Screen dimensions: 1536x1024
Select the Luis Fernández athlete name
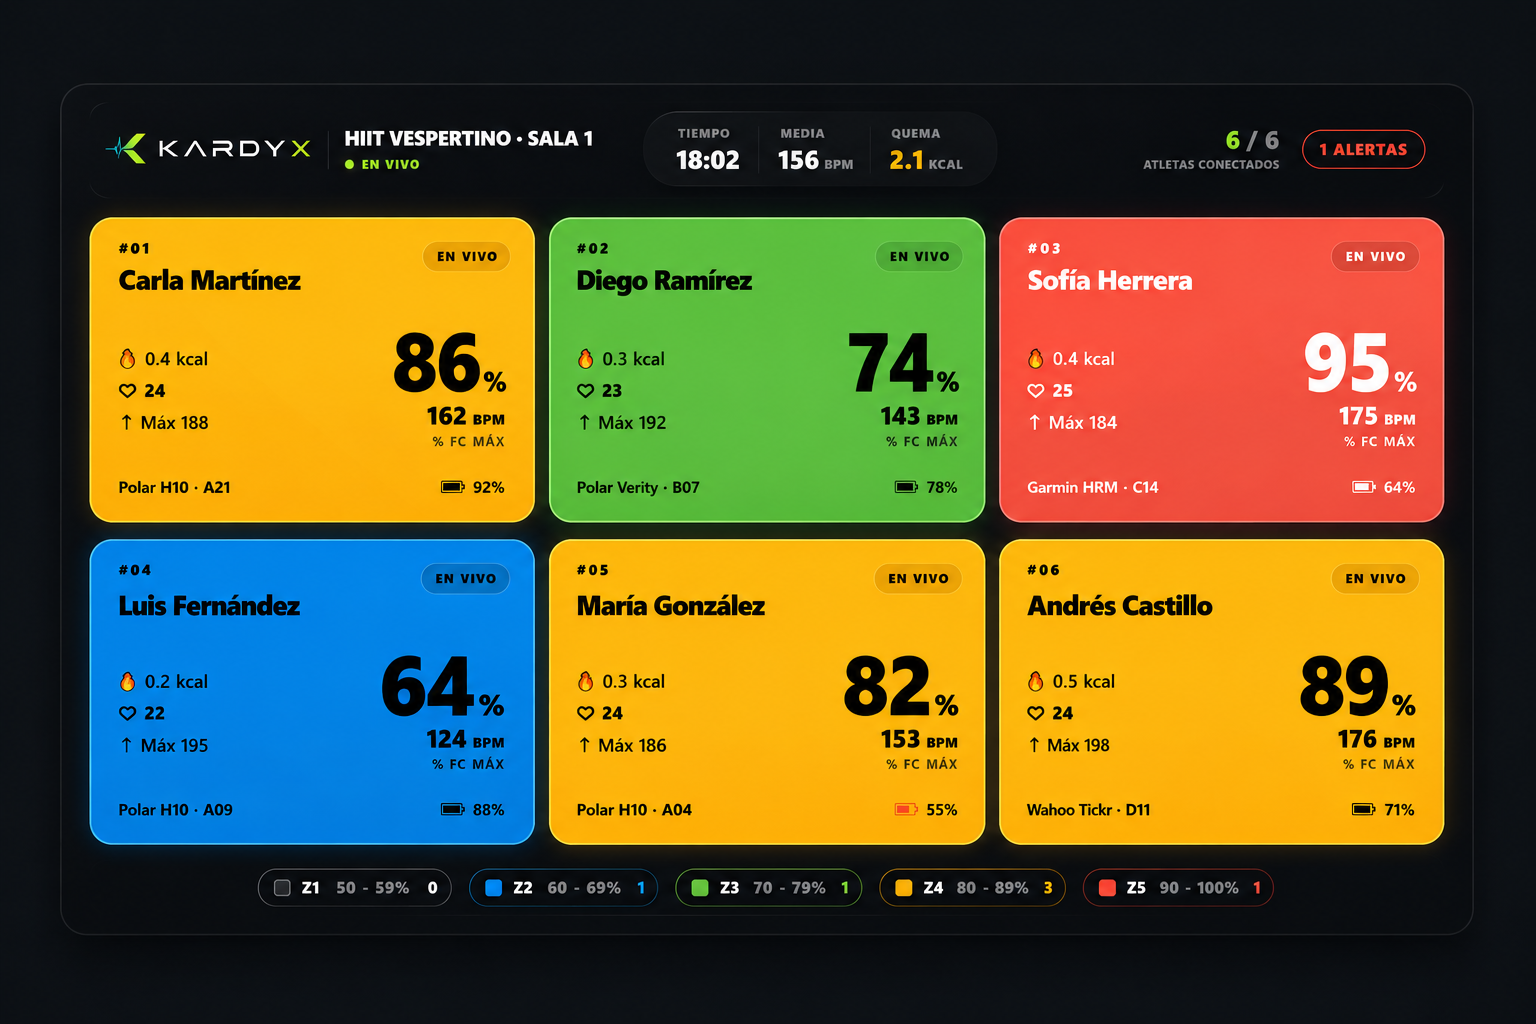(x=209, y=606)
